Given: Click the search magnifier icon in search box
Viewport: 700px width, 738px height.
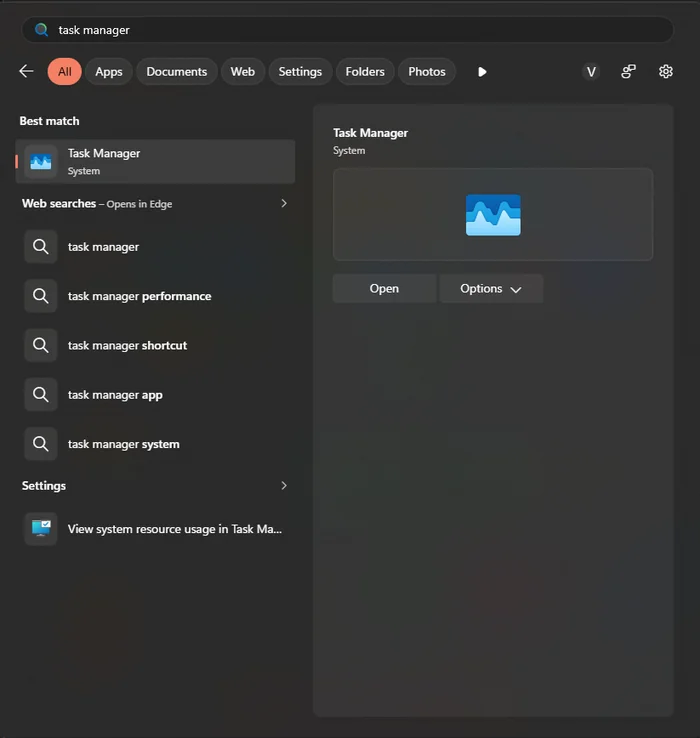Looking at the screenshot, I should [41, 30].
